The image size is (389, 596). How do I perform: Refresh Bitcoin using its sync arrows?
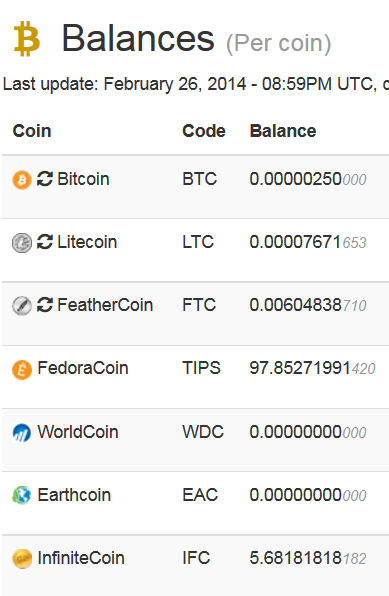coord(45,179)
